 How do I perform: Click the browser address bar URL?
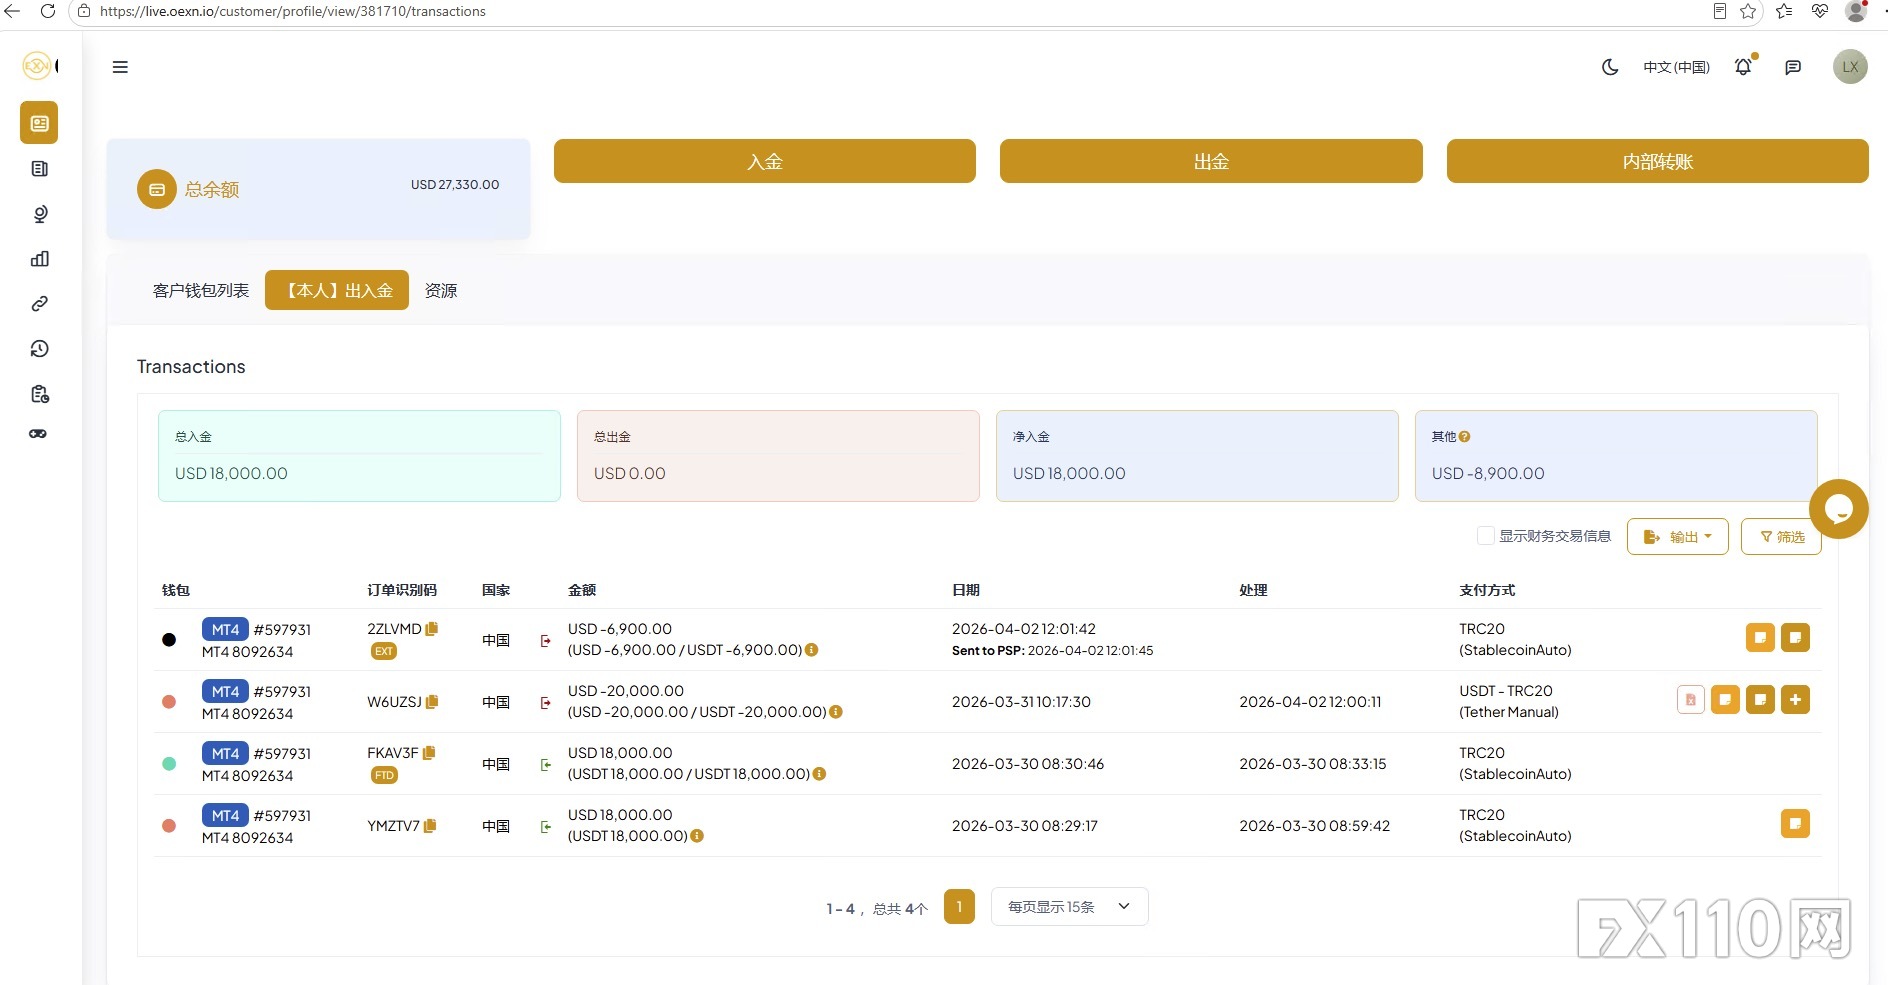click(293, 11)
